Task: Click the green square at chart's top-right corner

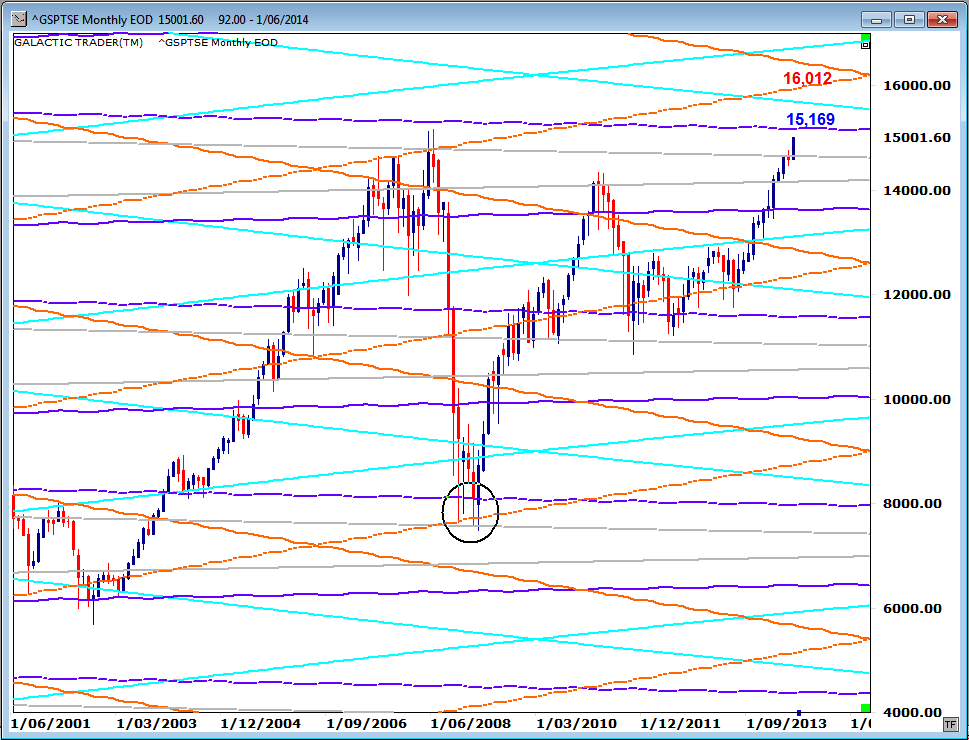Action: coord(865,38)
